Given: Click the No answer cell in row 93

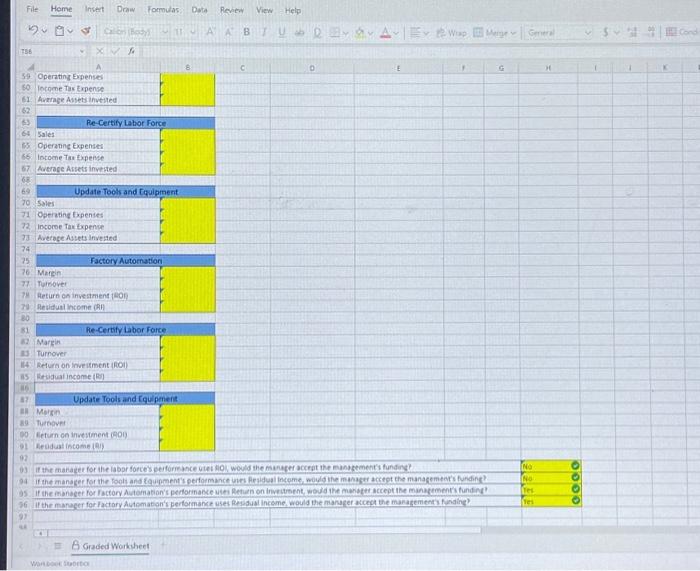Looking at the screenshot, I should 551,466.
